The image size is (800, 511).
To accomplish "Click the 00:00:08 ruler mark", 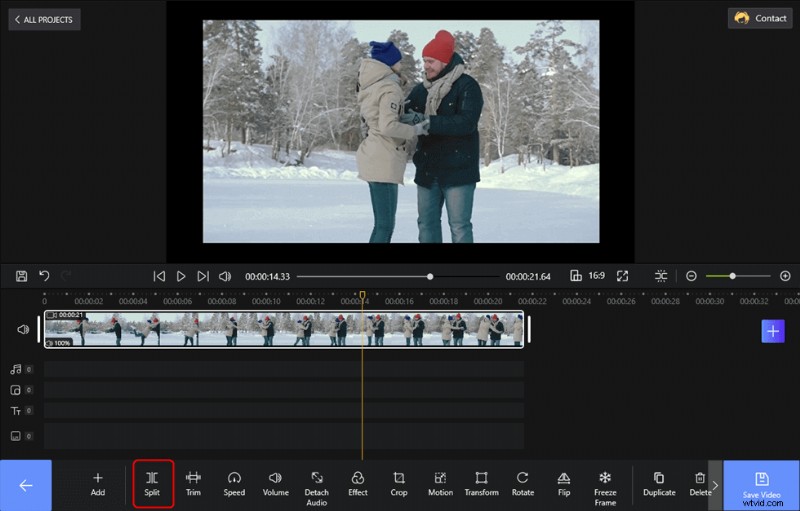I will pyautogui.click(x=221, y=301).
